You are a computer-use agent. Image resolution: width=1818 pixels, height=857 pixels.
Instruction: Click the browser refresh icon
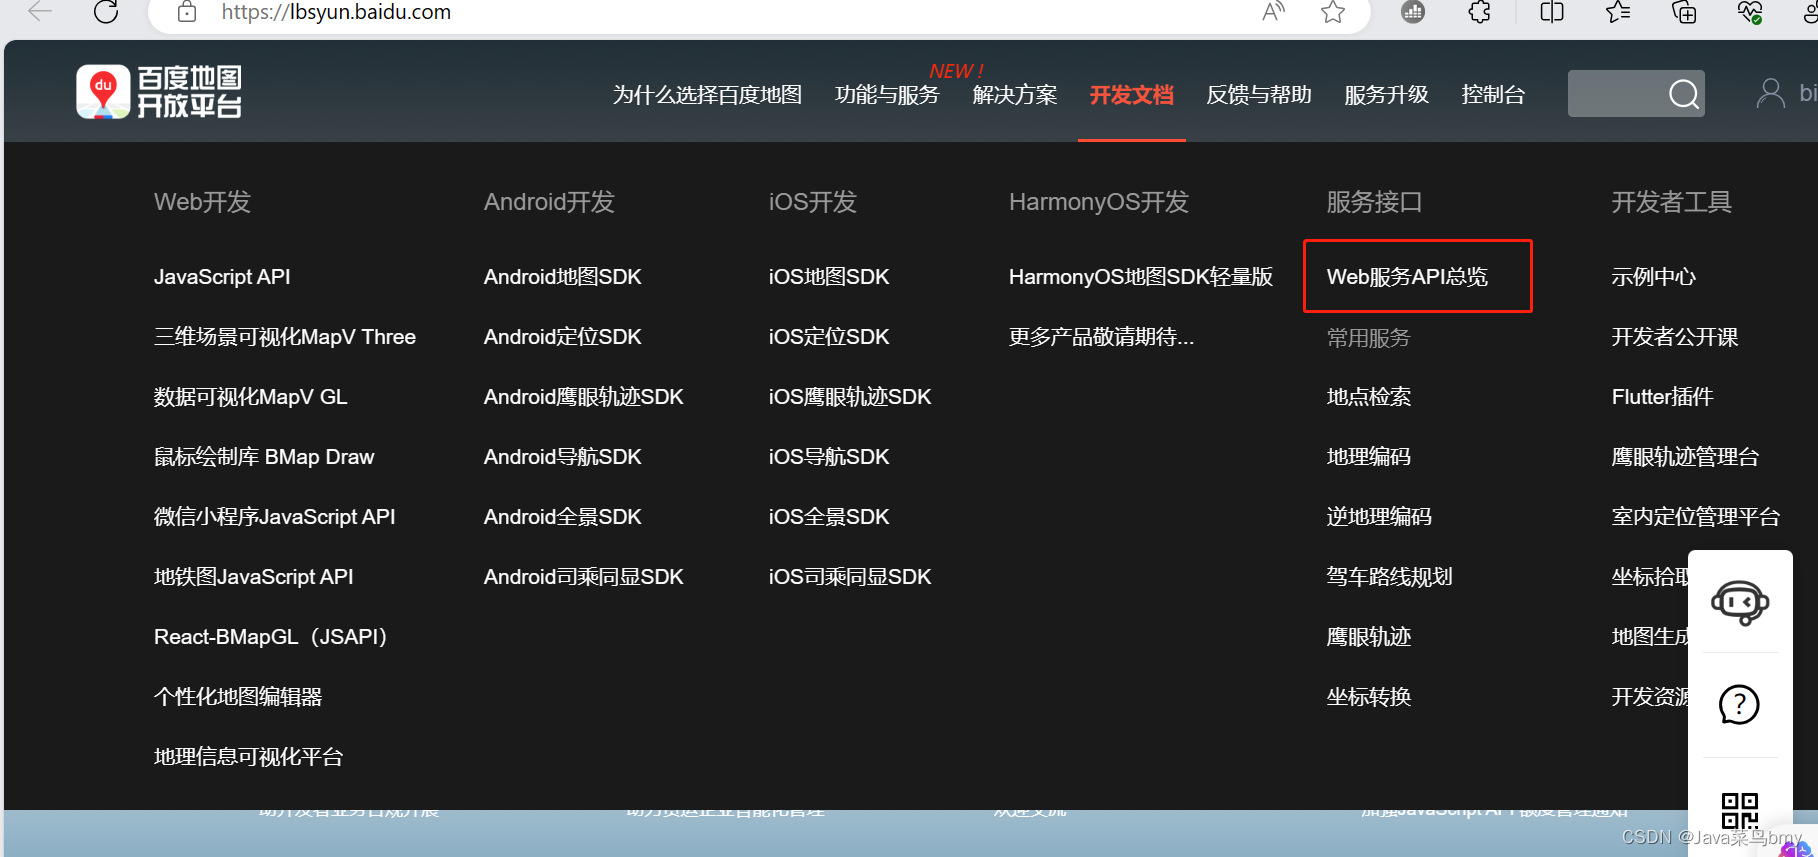pos(106,12)
